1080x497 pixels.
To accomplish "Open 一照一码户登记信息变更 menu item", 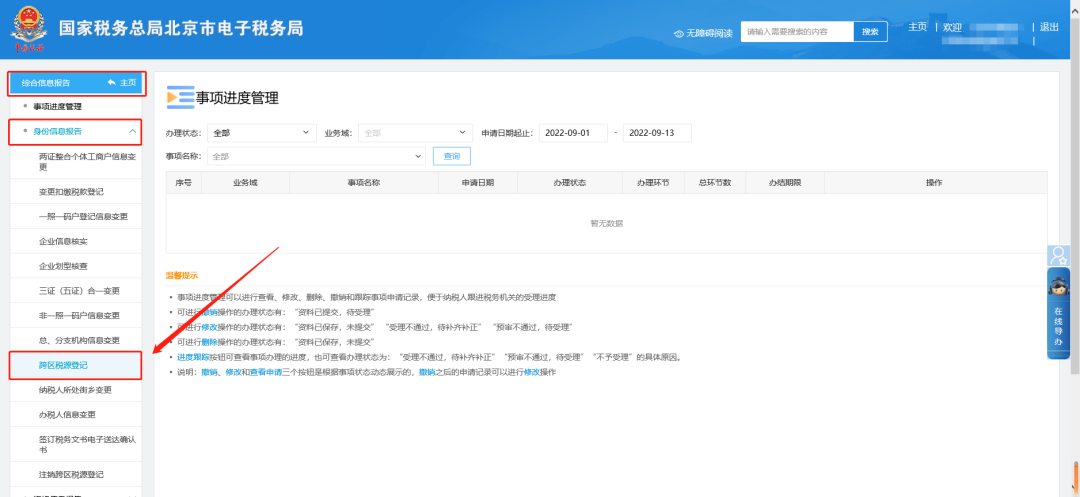I will tap(83, 216).
